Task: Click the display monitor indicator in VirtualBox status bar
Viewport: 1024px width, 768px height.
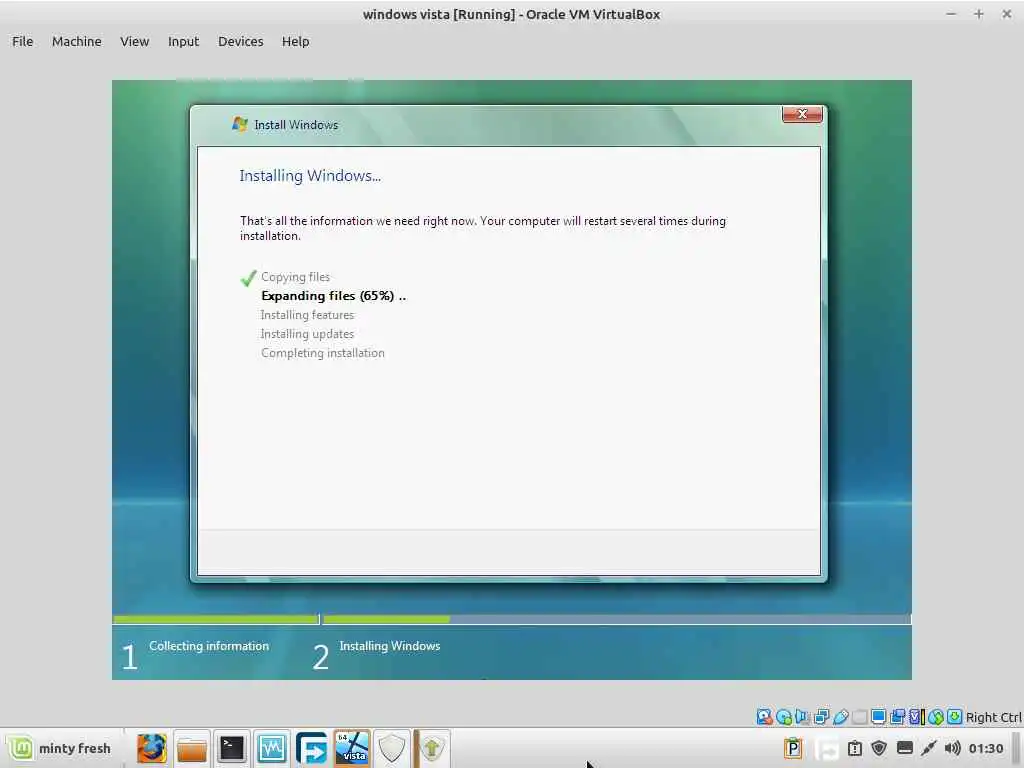Action: (878, 717)
